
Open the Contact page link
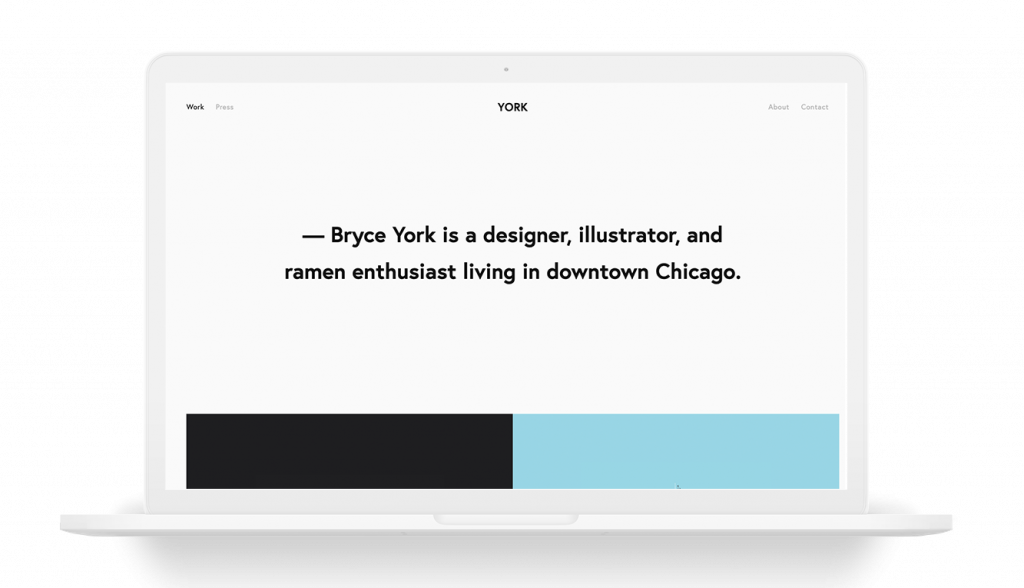[814, 107]
